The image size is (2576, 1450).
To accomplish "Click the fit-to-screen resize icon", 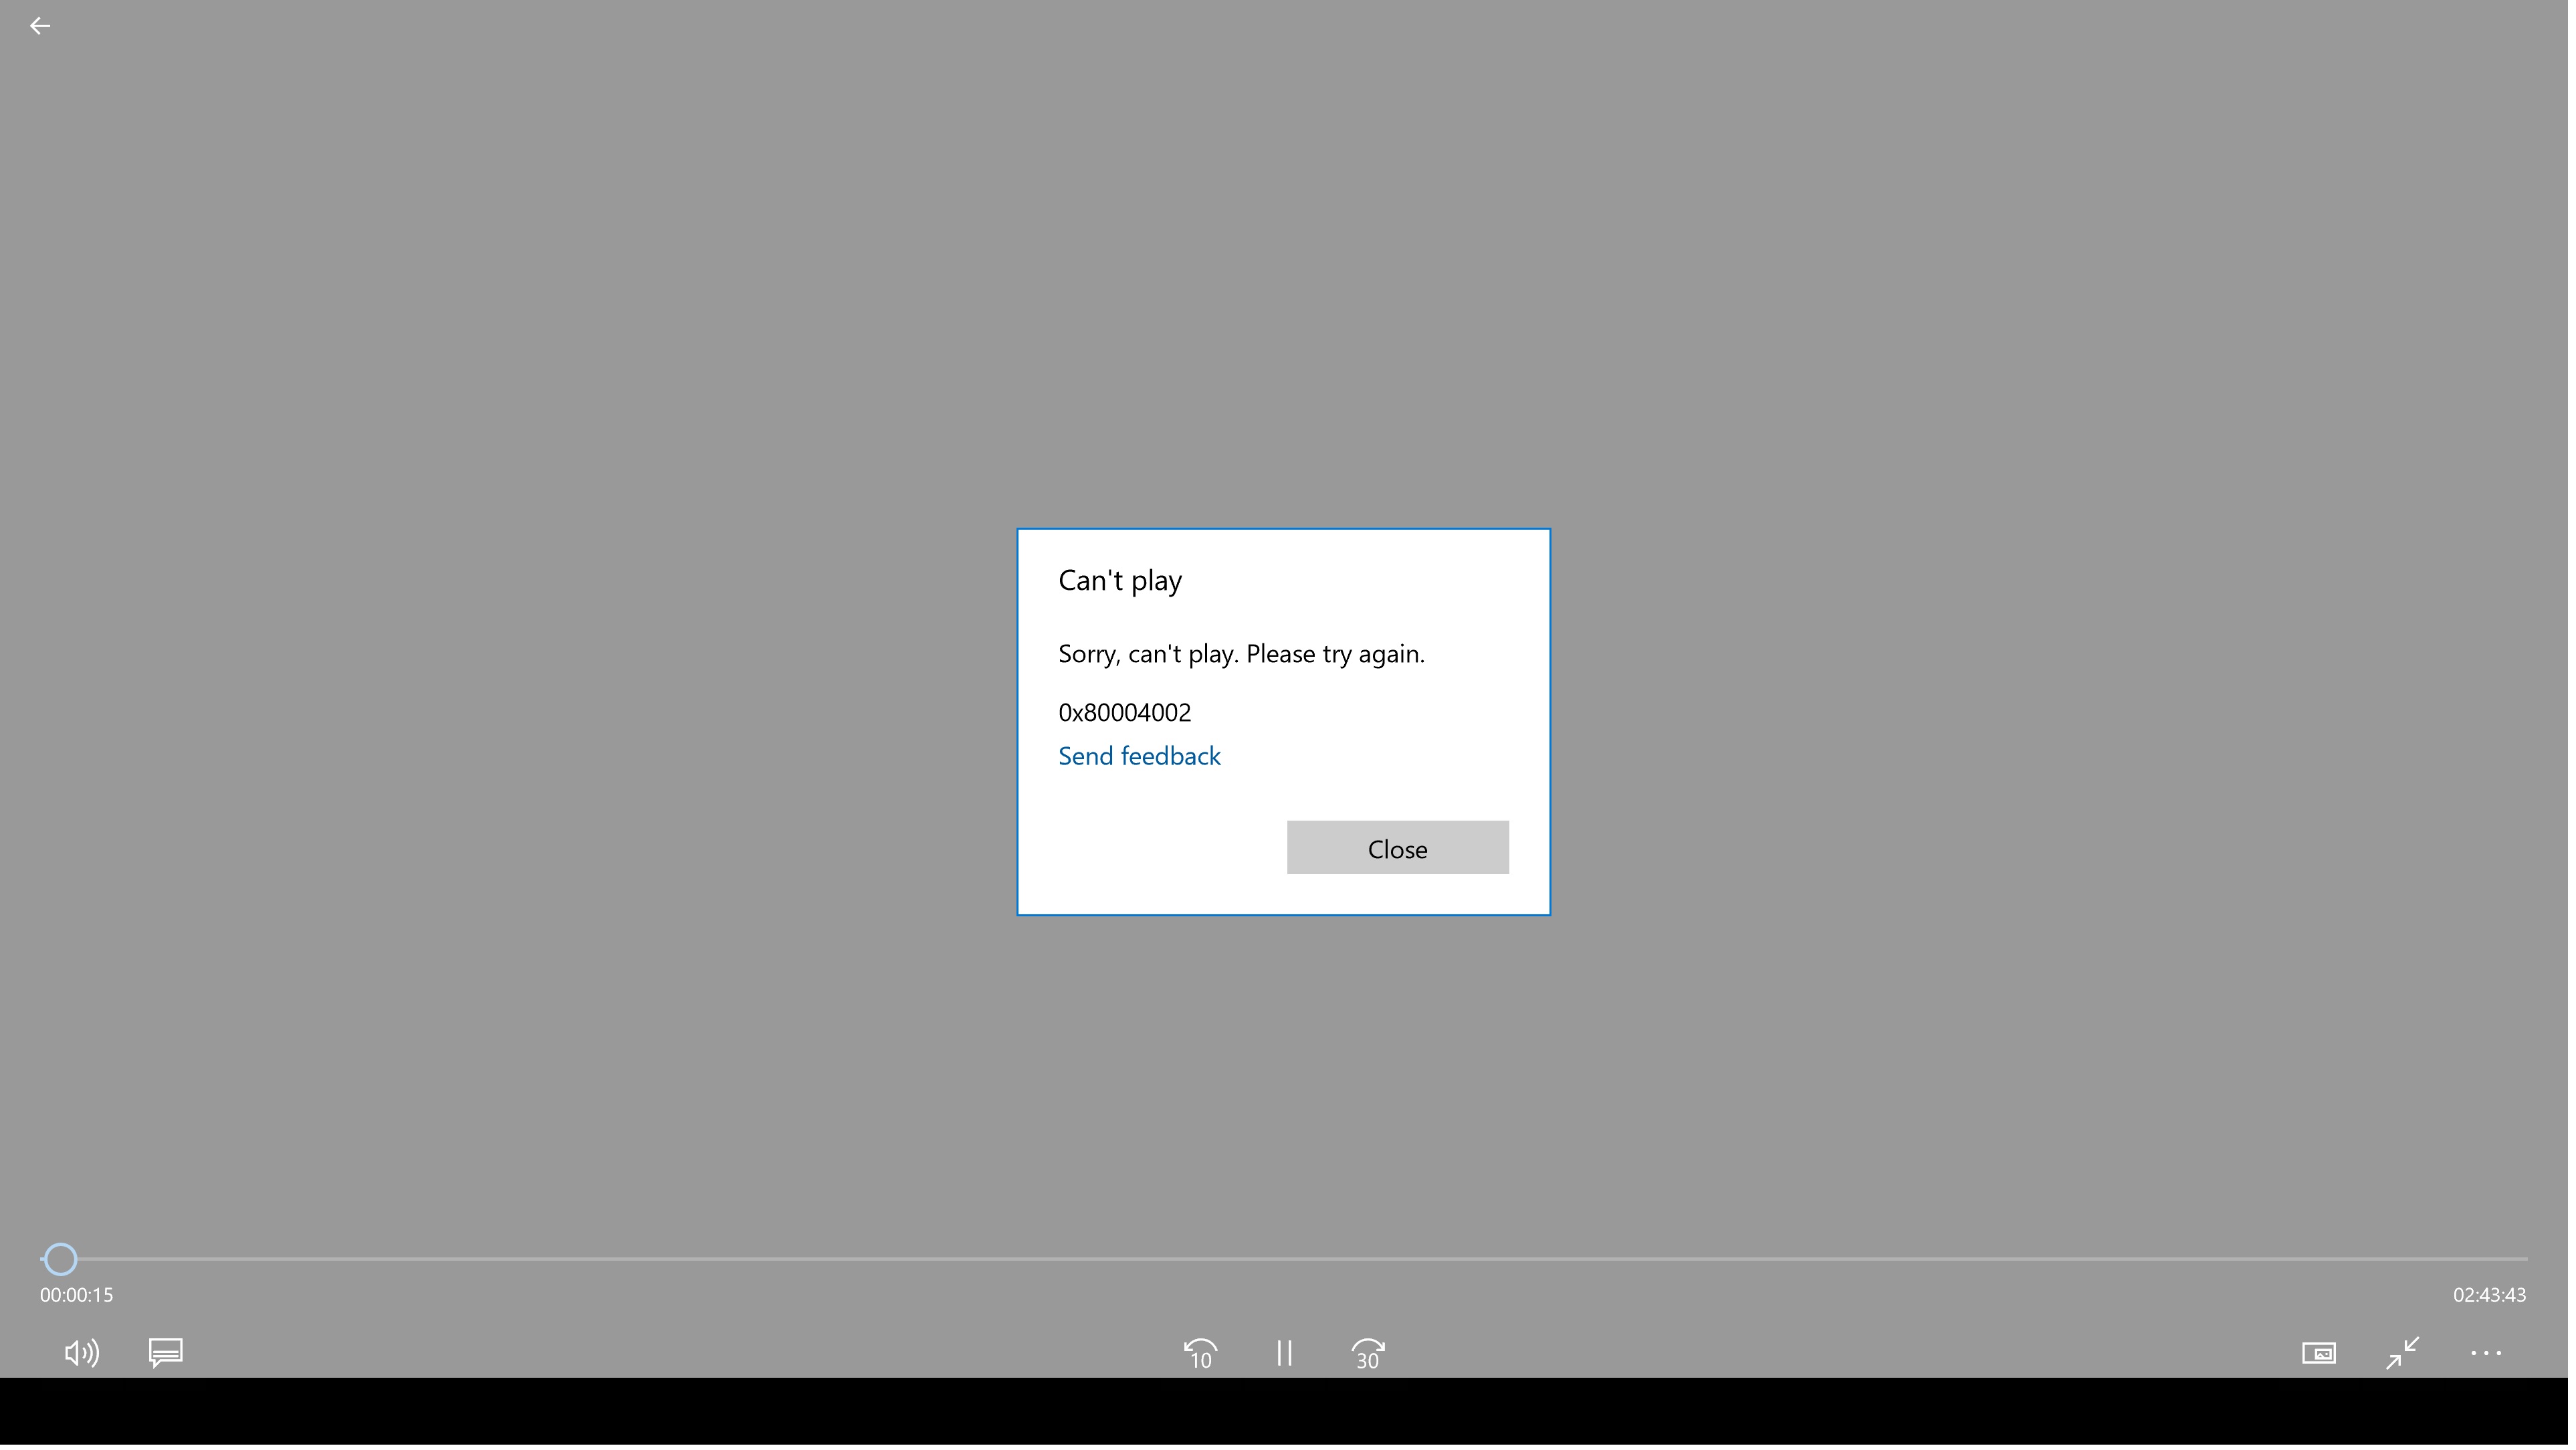I will click(2401, 1351).
